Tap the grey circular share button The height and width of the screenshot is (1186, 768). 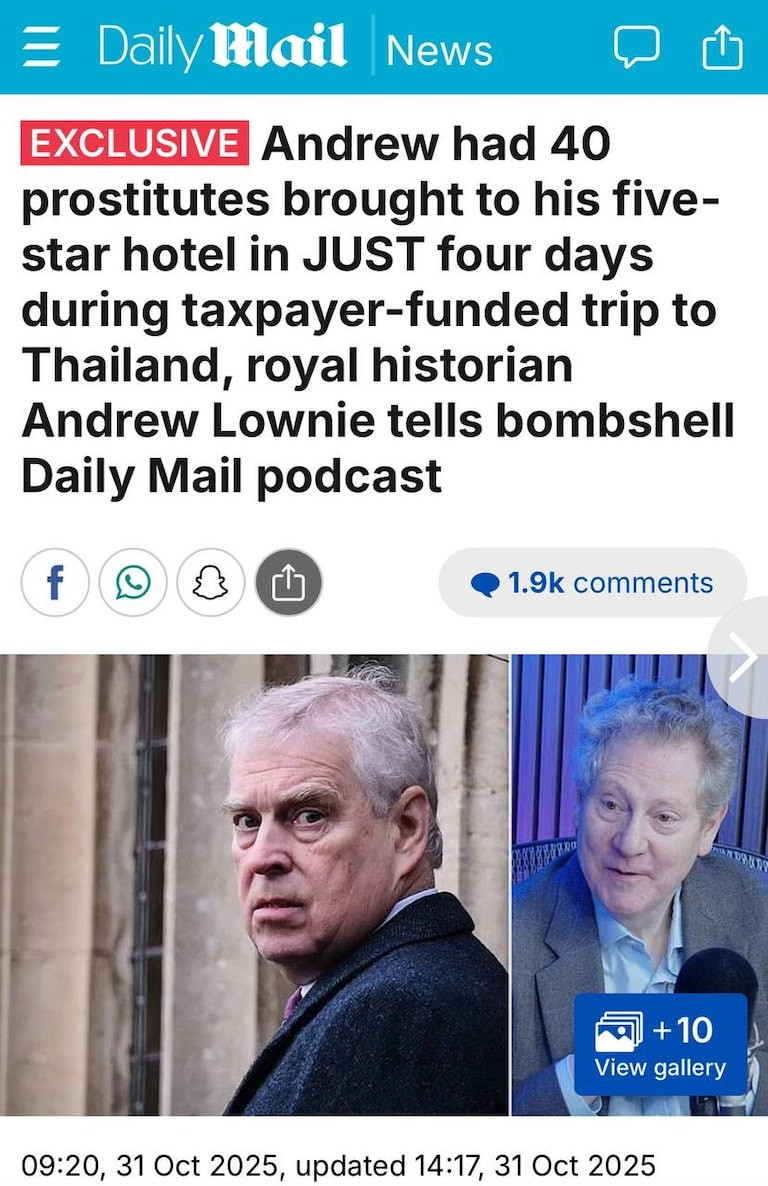tap(288, 582)
